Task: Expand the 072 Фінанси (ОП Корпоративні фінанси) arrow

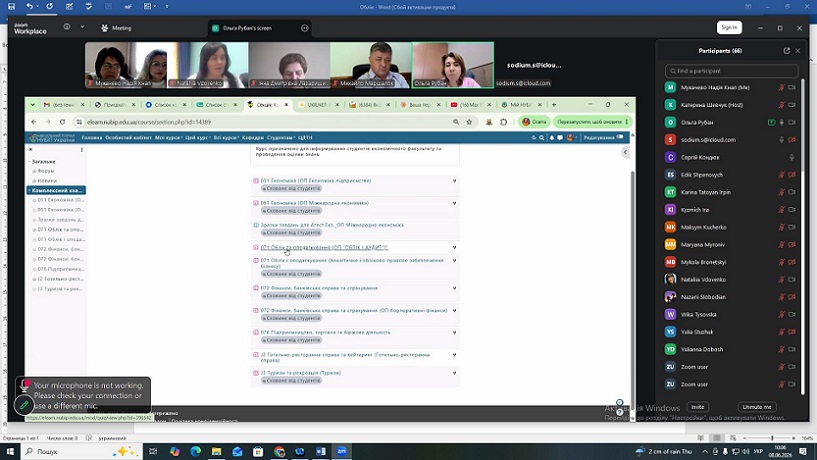Action: pos(454,310)
